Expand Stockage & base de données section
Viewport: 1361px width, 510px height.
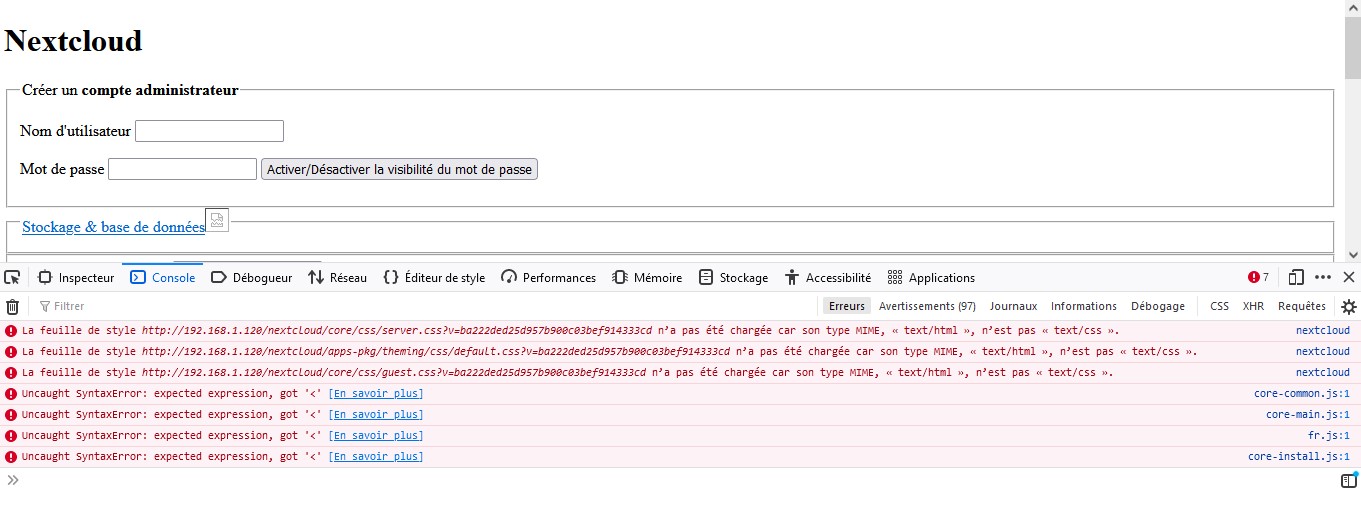click(x=113, y=227)
